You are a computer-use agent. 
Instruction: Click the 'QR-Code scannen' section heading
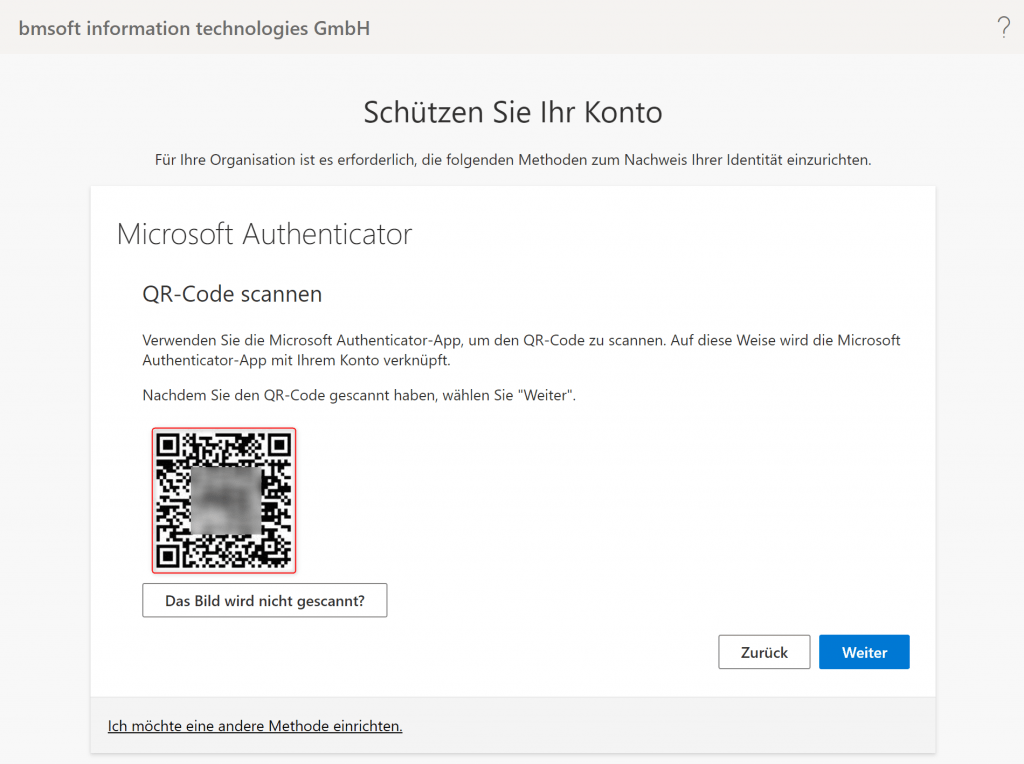click(231, 294)
